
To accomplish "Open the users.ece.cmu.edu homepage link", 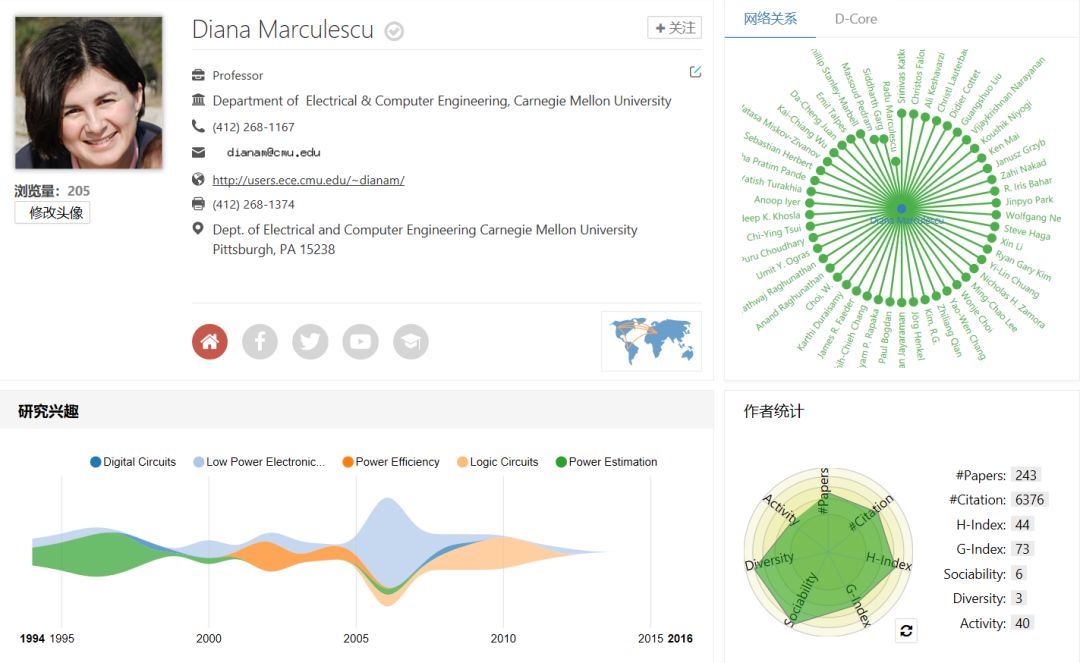I will pos(308,180).
